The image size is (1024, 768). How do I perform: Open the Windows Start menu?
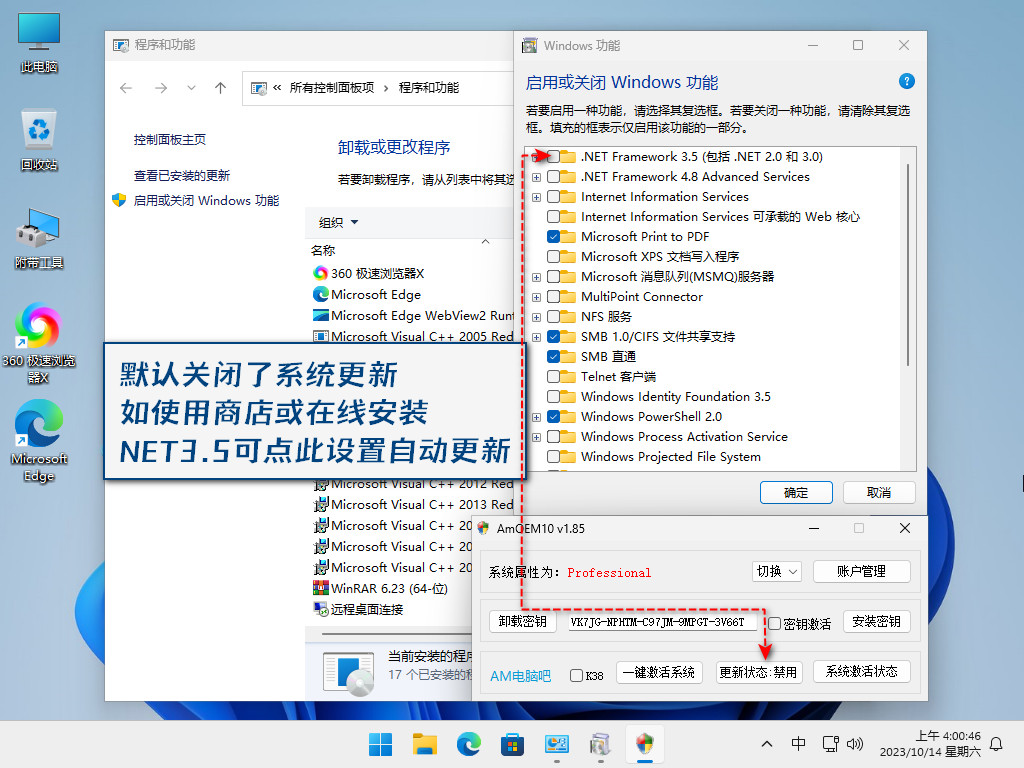click(x=380, y=744)
